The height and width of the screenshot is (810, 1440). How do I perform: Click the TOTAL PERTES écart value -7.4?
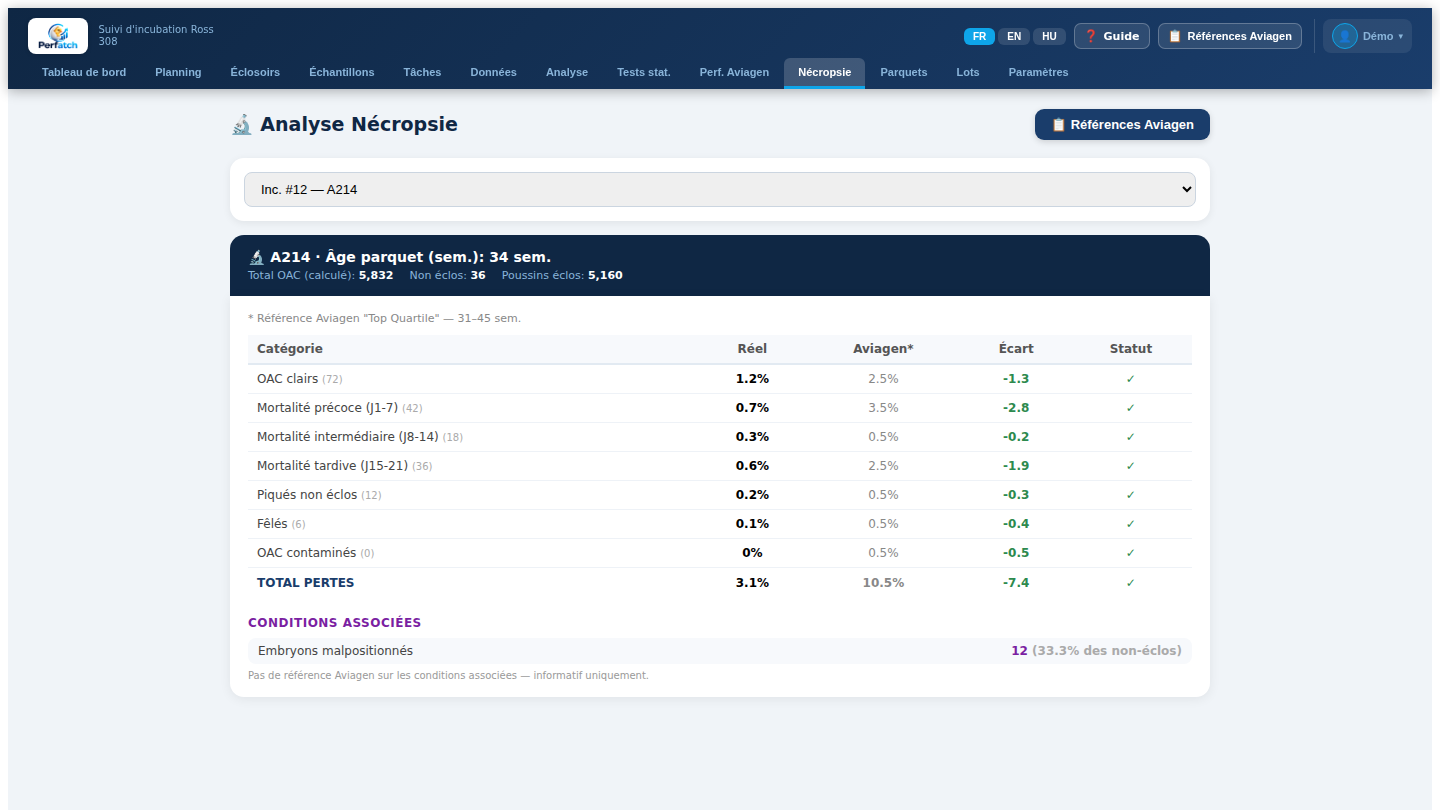tap(1016, 583)
